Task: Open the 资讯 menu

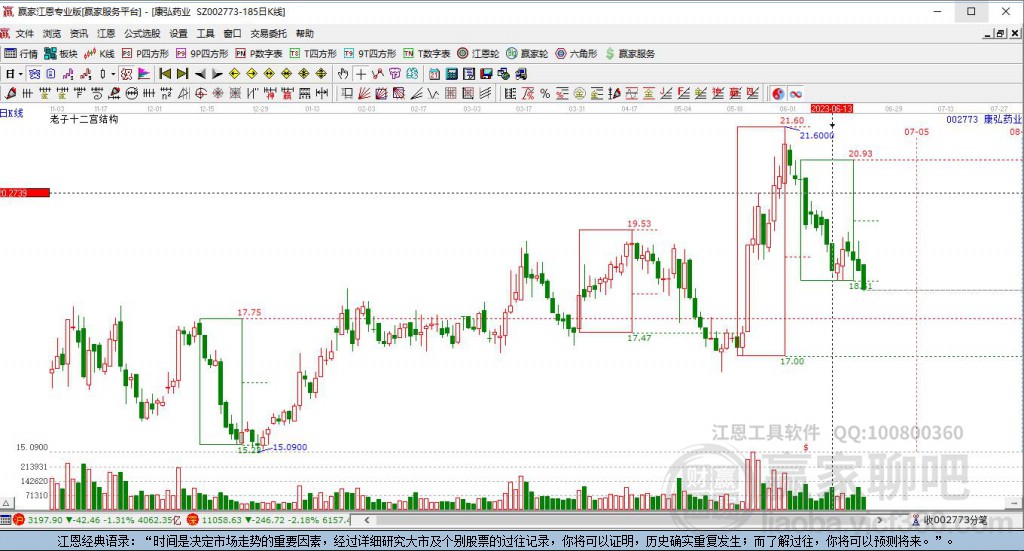Action: point(78,33)
